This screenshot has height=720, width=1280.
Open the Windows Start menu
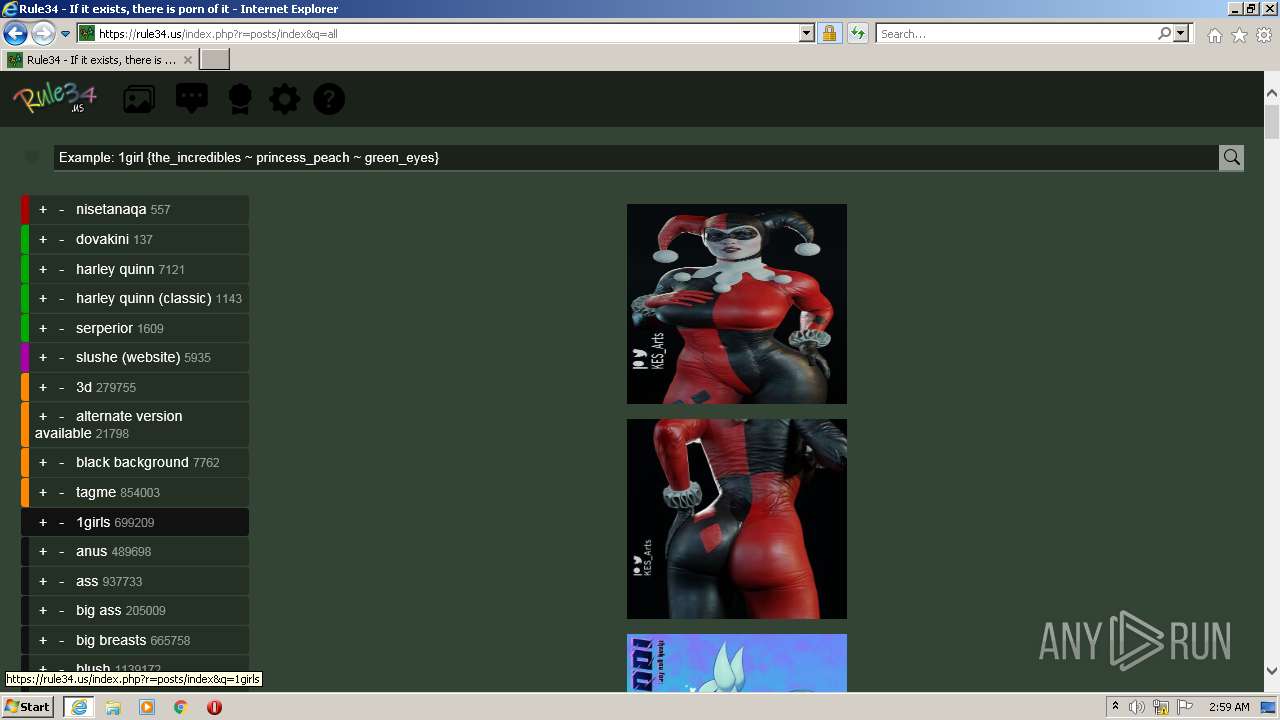pyautogui.click(x=28, y=707)
